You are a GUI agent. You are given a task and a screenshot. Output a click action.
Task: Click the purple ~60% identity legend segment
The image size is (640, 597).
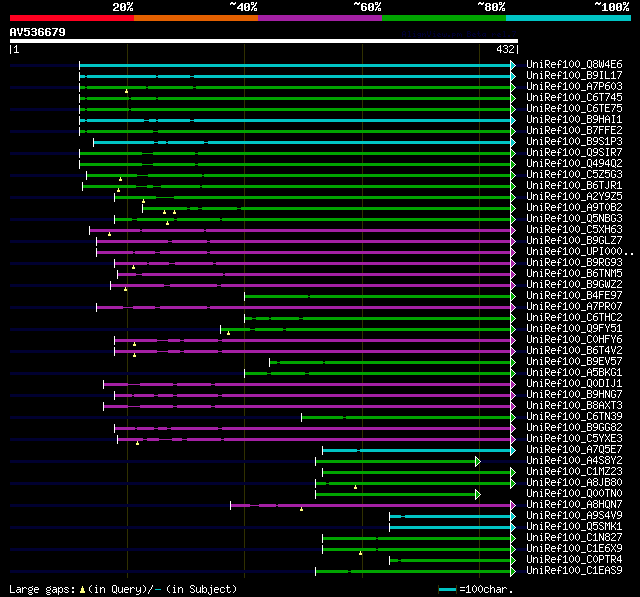tap(320, 18)
